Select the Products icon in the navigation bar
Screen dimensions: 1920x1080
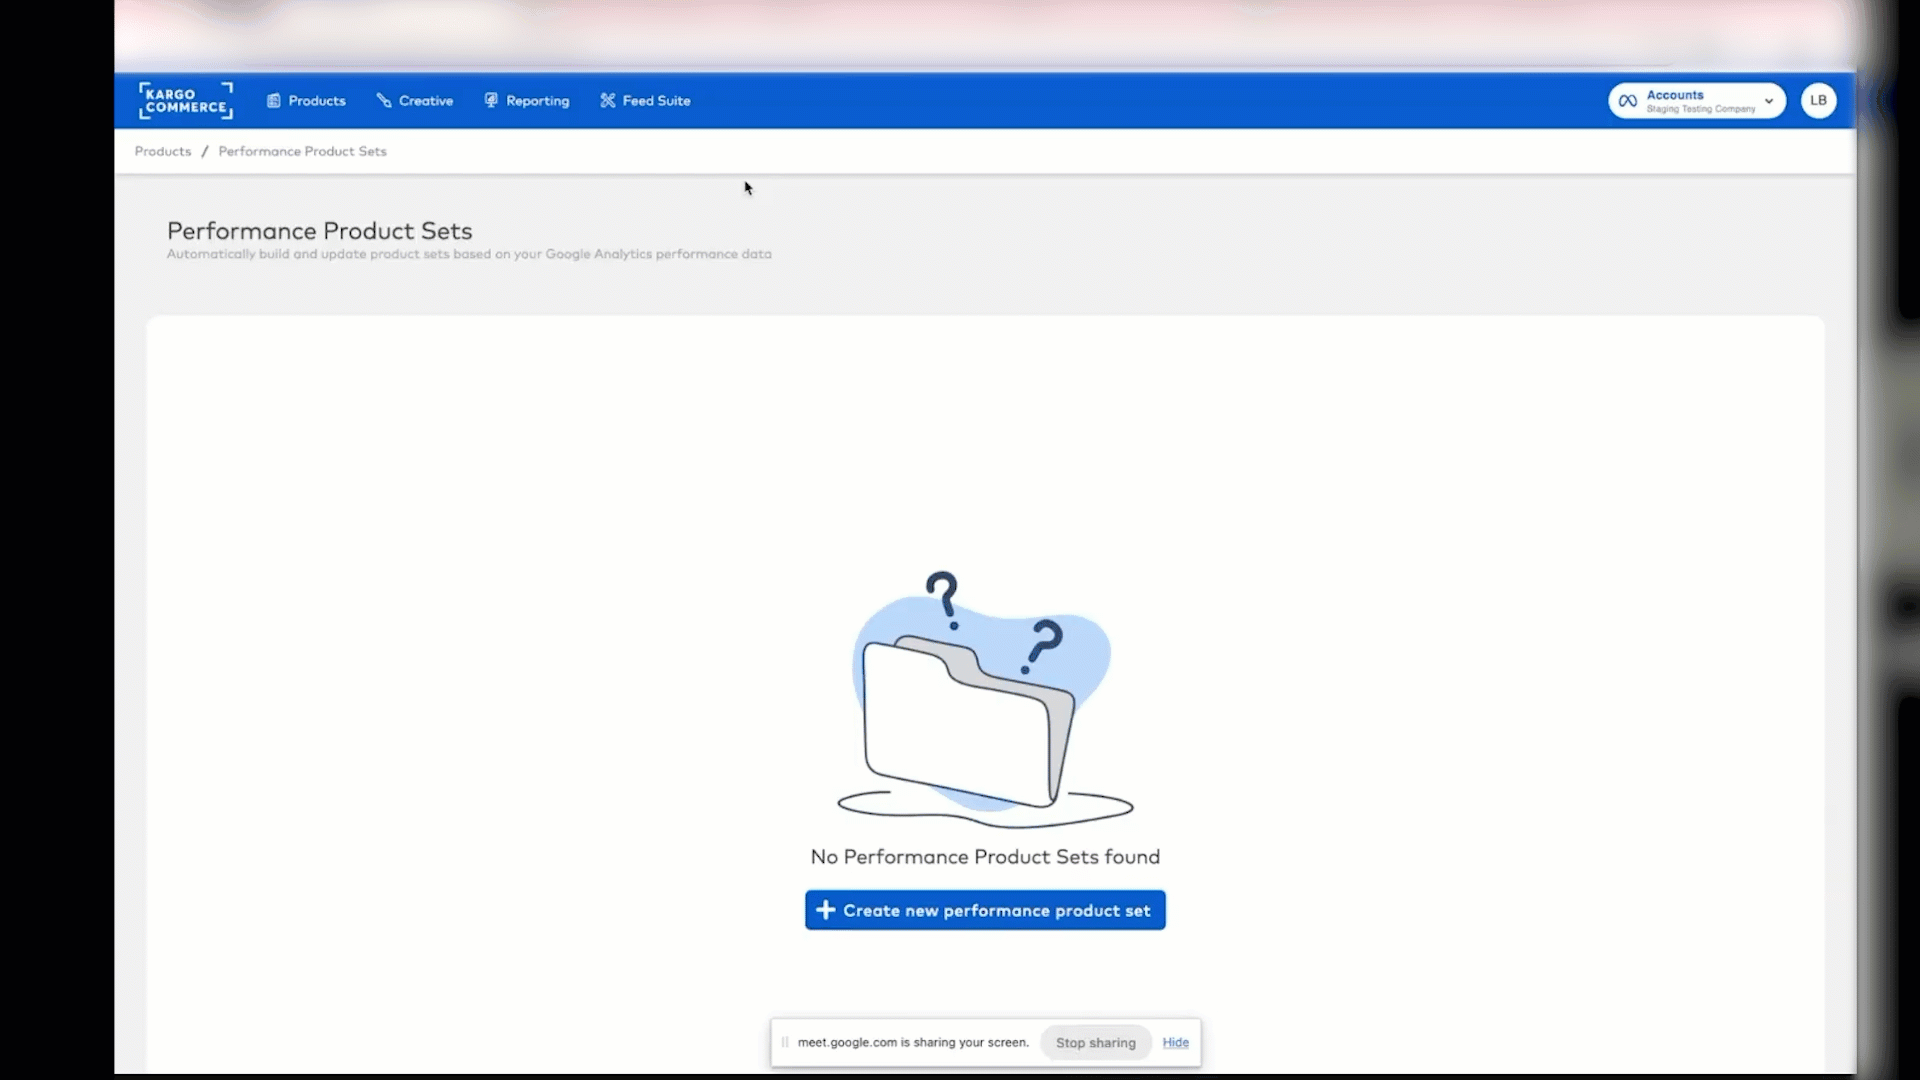[272, 100]
